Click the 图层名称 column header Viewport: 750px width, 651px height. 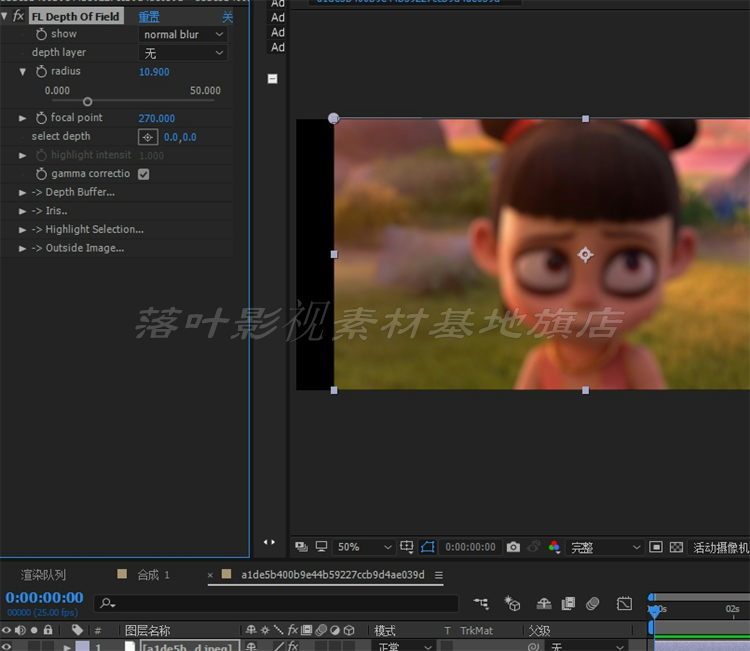coord(147,630)
